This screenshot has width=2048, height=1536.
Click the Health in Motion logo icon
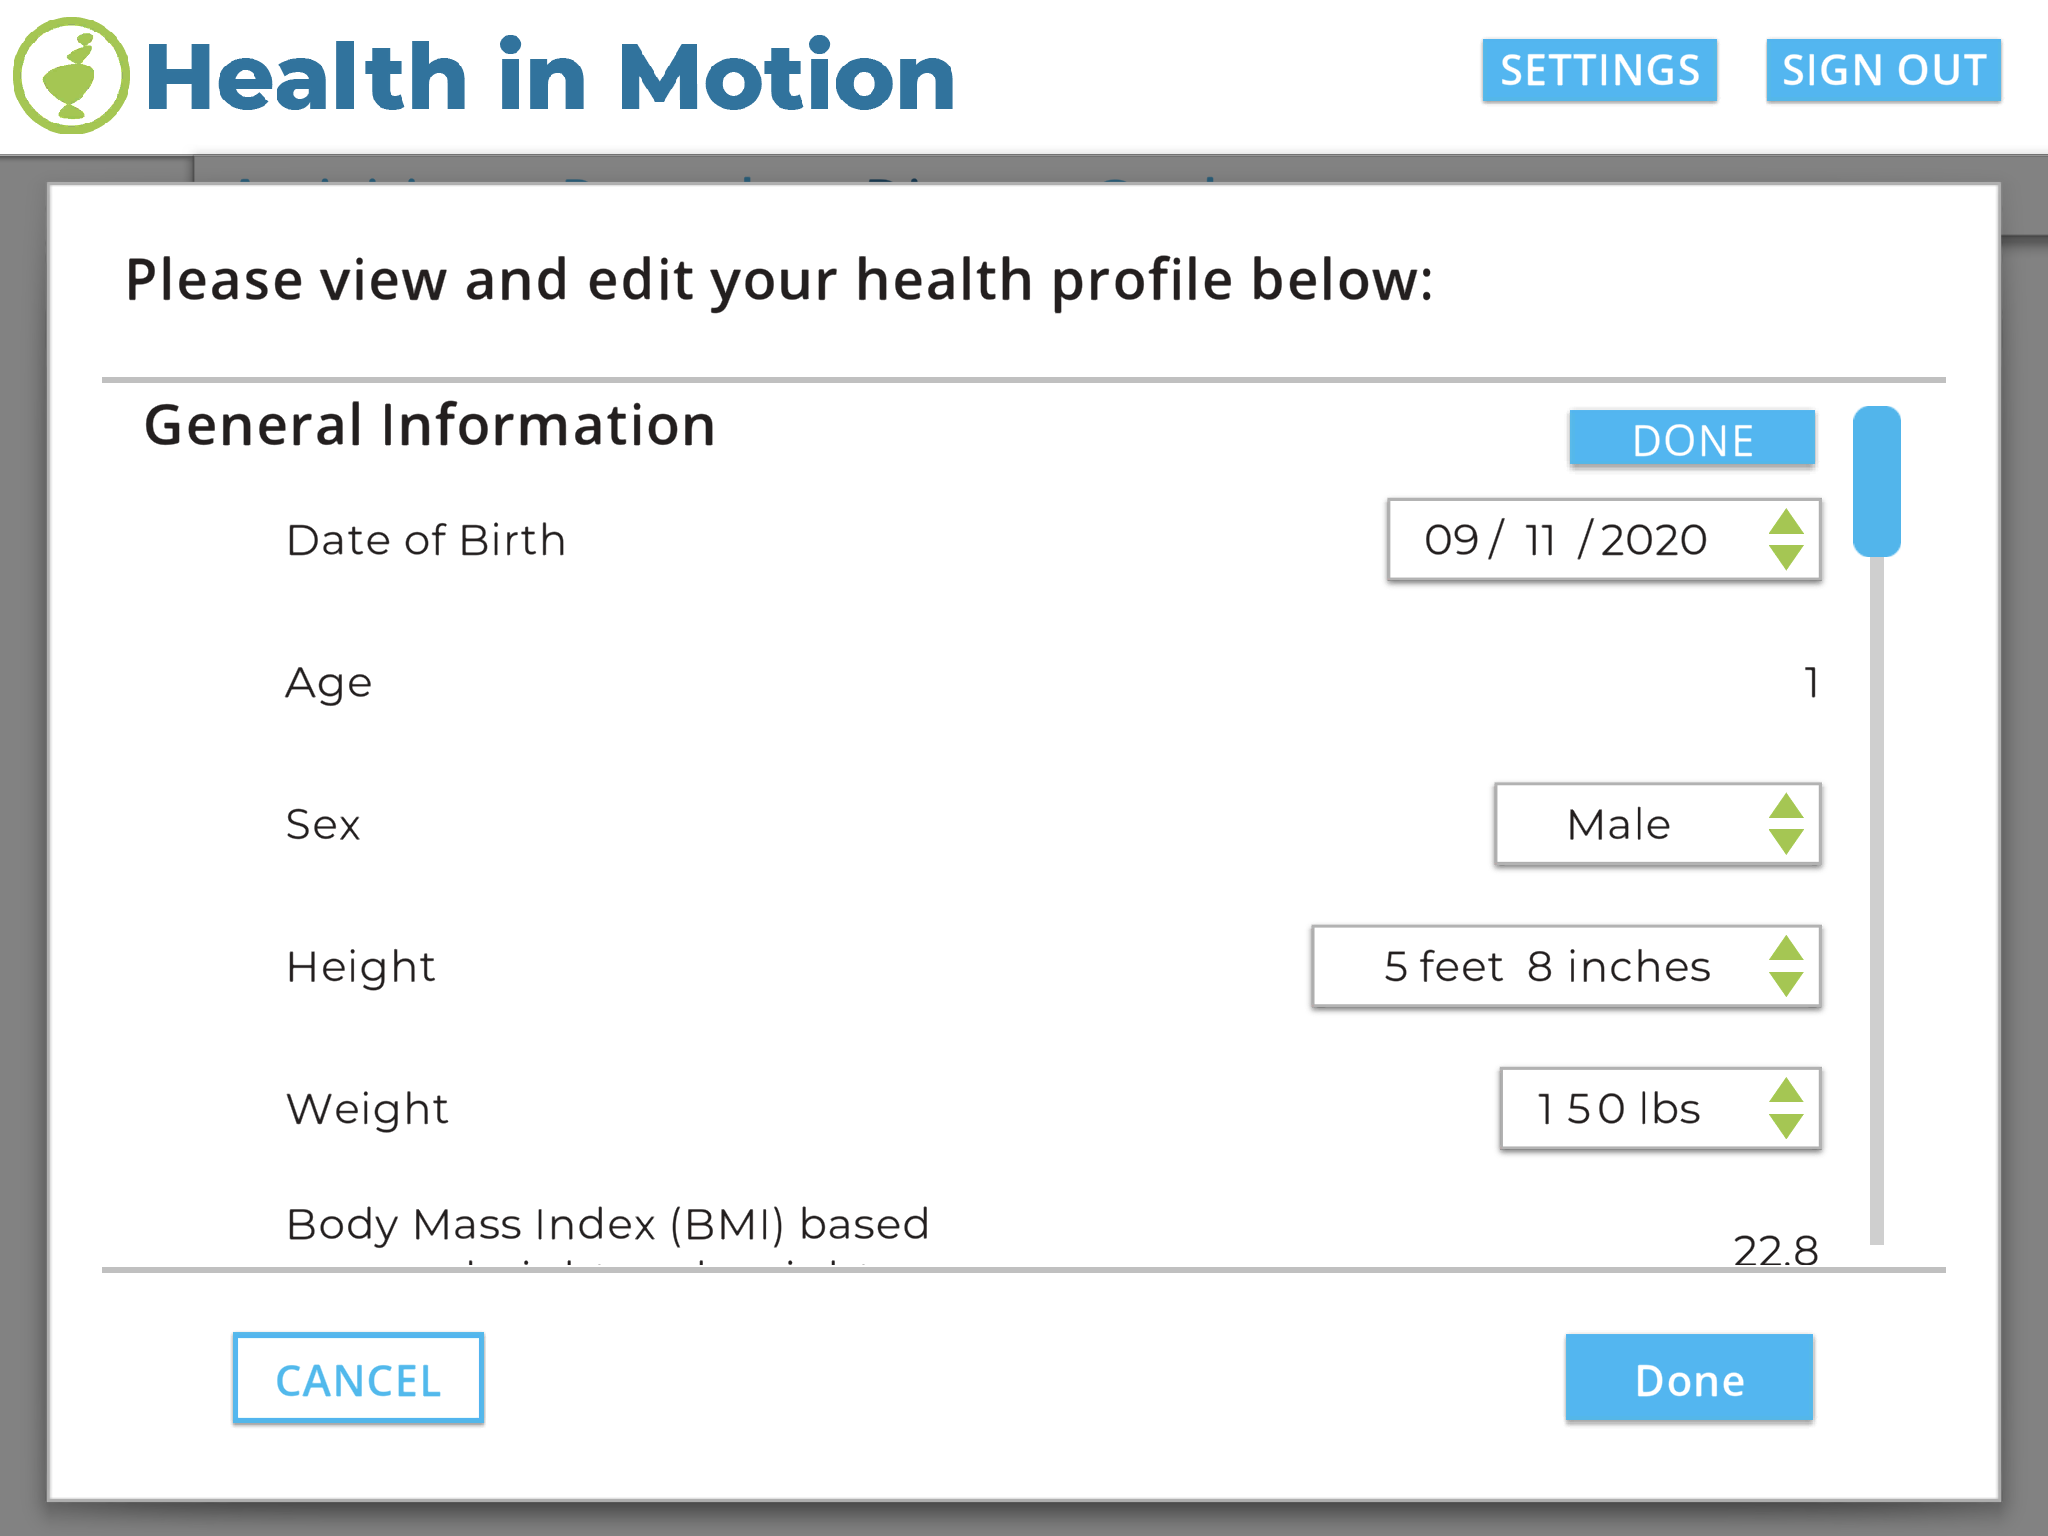(71, 76)
